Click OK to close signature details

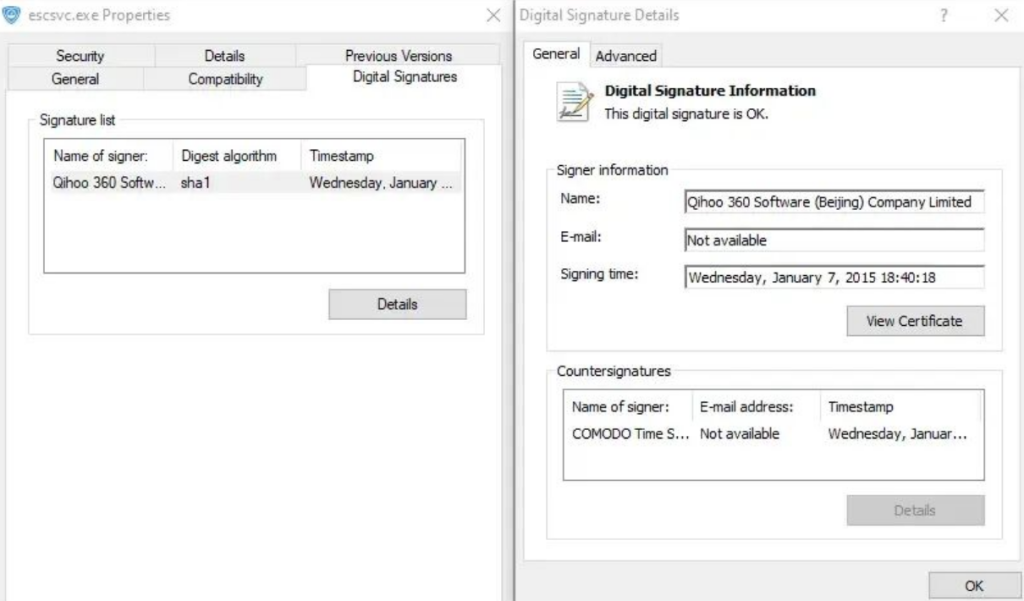(x=974, y=586)
